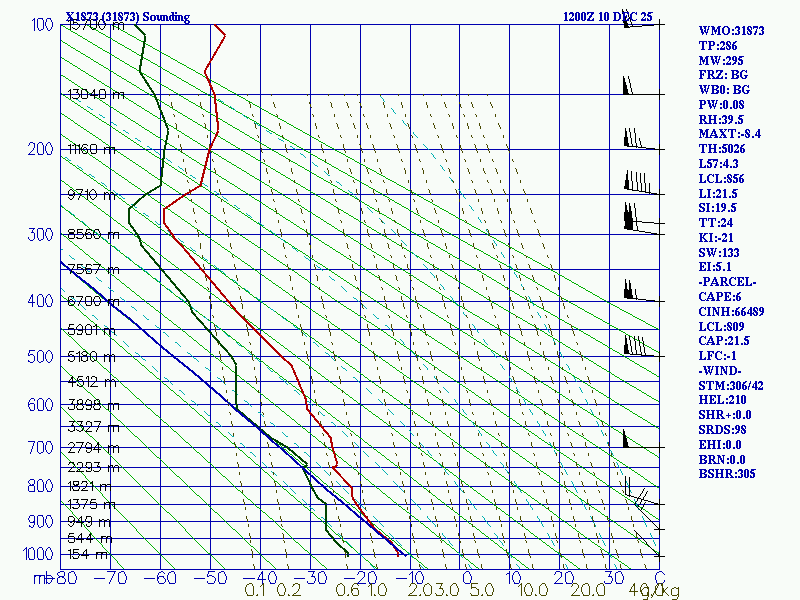Select the 'FRZ: BG' entry
The height and width of the screenshot is (600, 800).
coord(723,75)
